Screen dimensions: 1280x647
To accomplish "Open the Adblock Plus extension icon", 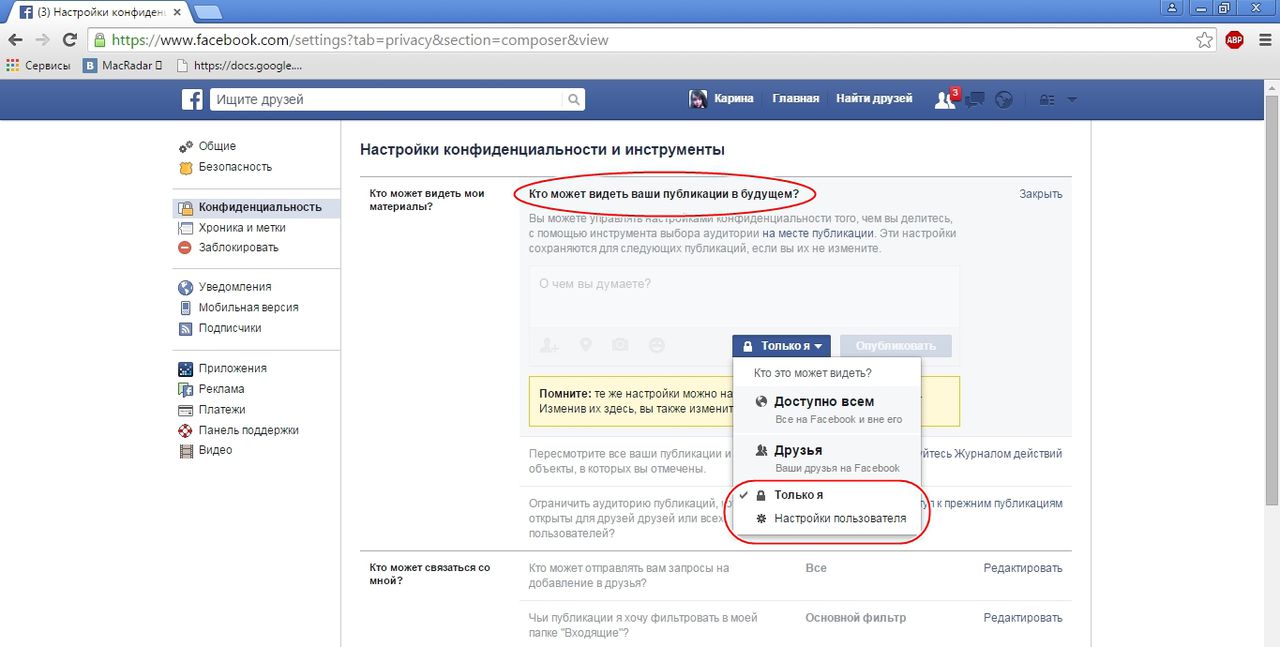I will point(1234,40).
